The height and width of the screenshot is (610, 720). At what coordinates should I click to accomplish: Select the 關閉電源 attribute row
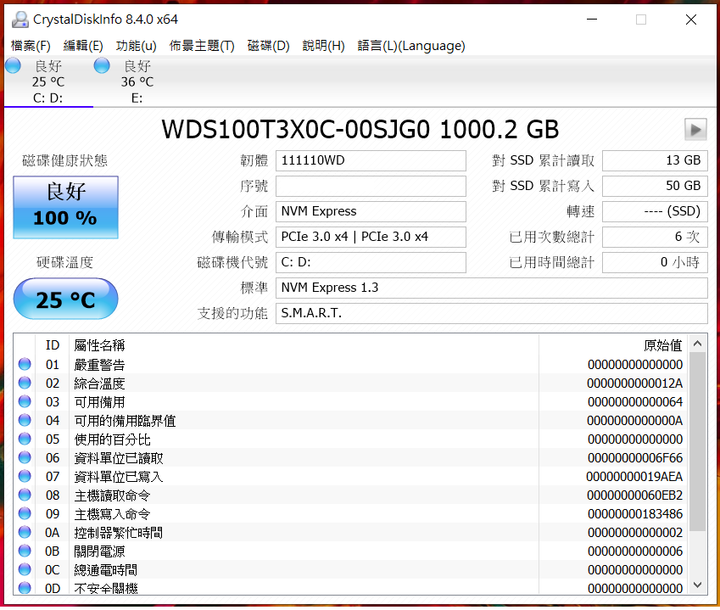tap(351, 551)
